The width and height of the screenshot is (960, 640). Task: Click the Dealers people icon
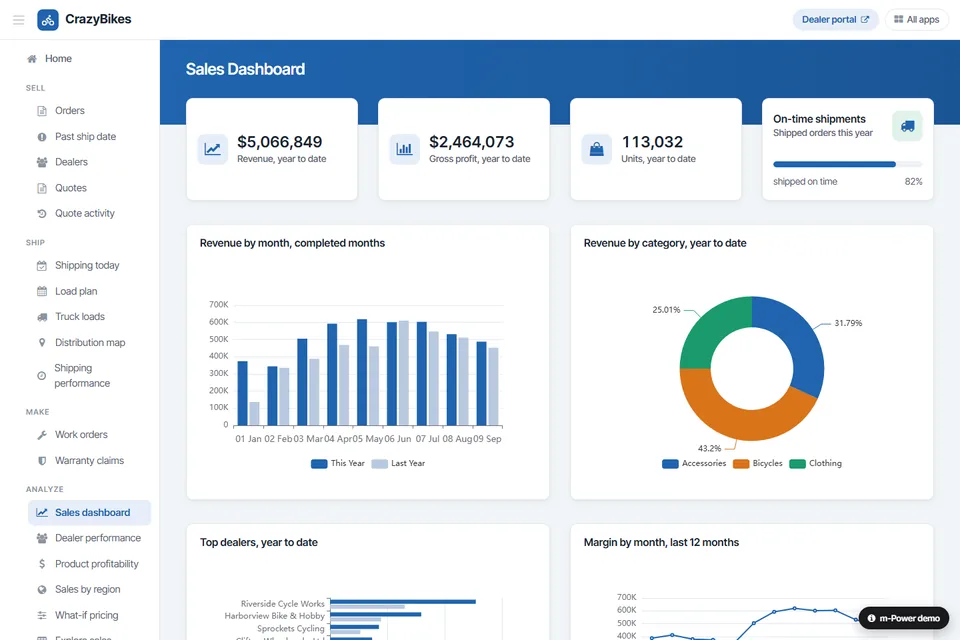click(x=42, y=162)
